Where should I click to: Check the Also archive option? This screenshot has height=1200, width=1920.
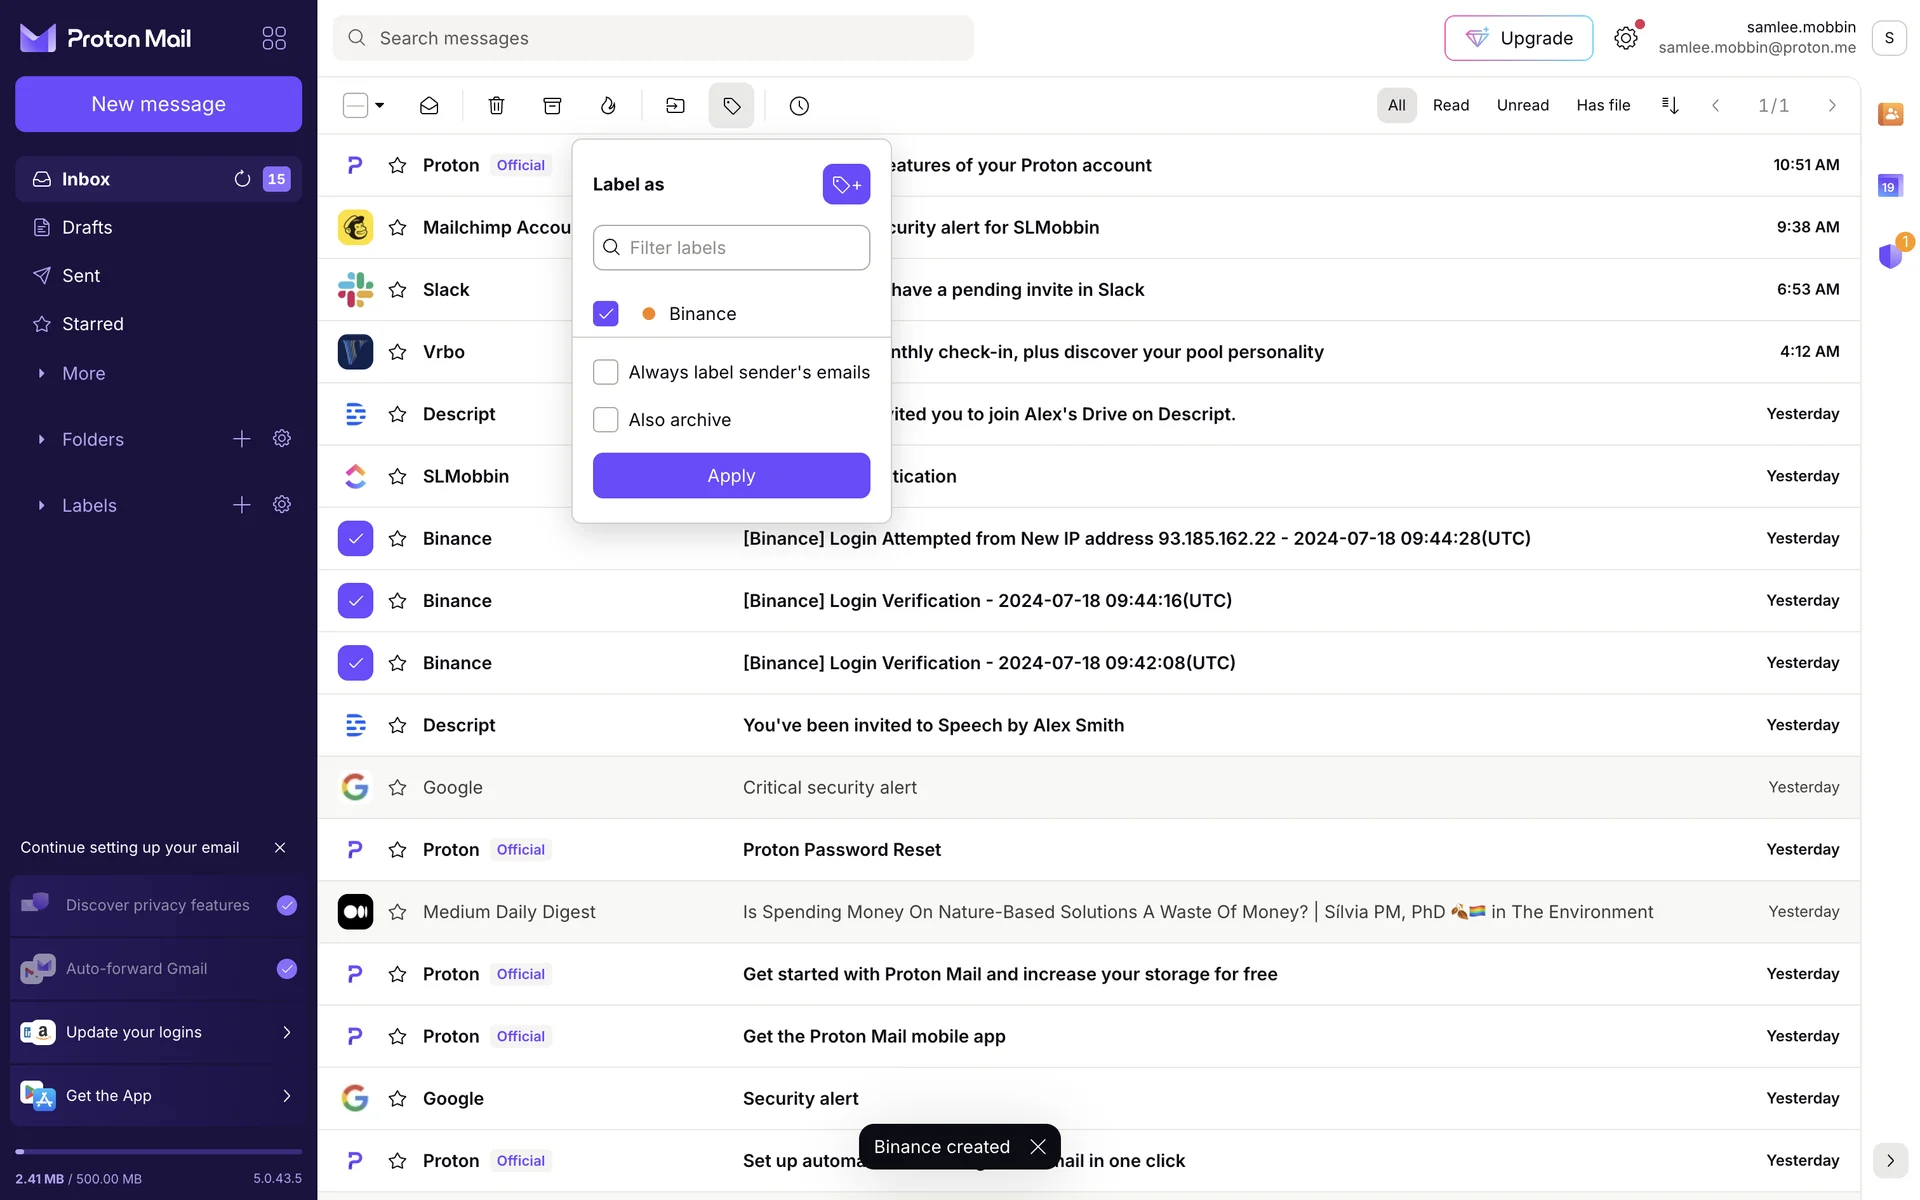coord(606,420)
